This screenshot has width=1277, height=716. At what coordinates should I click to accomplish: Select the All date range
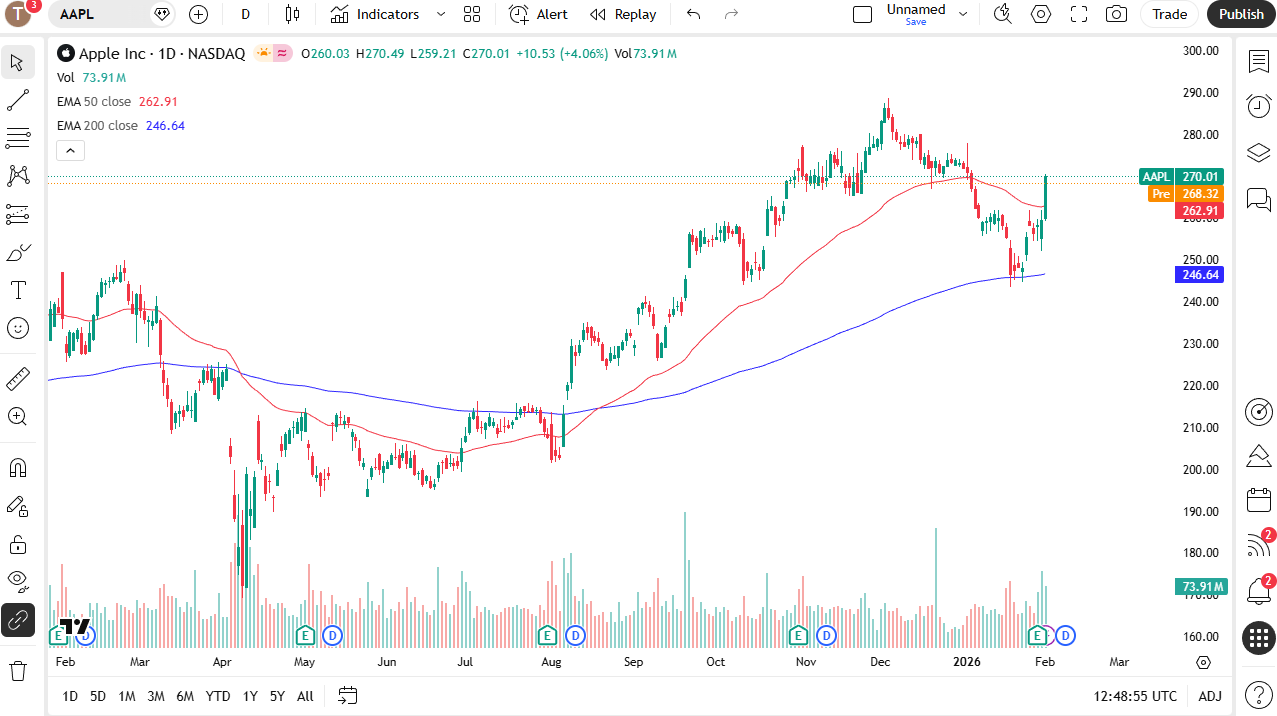tap(305, 696)
